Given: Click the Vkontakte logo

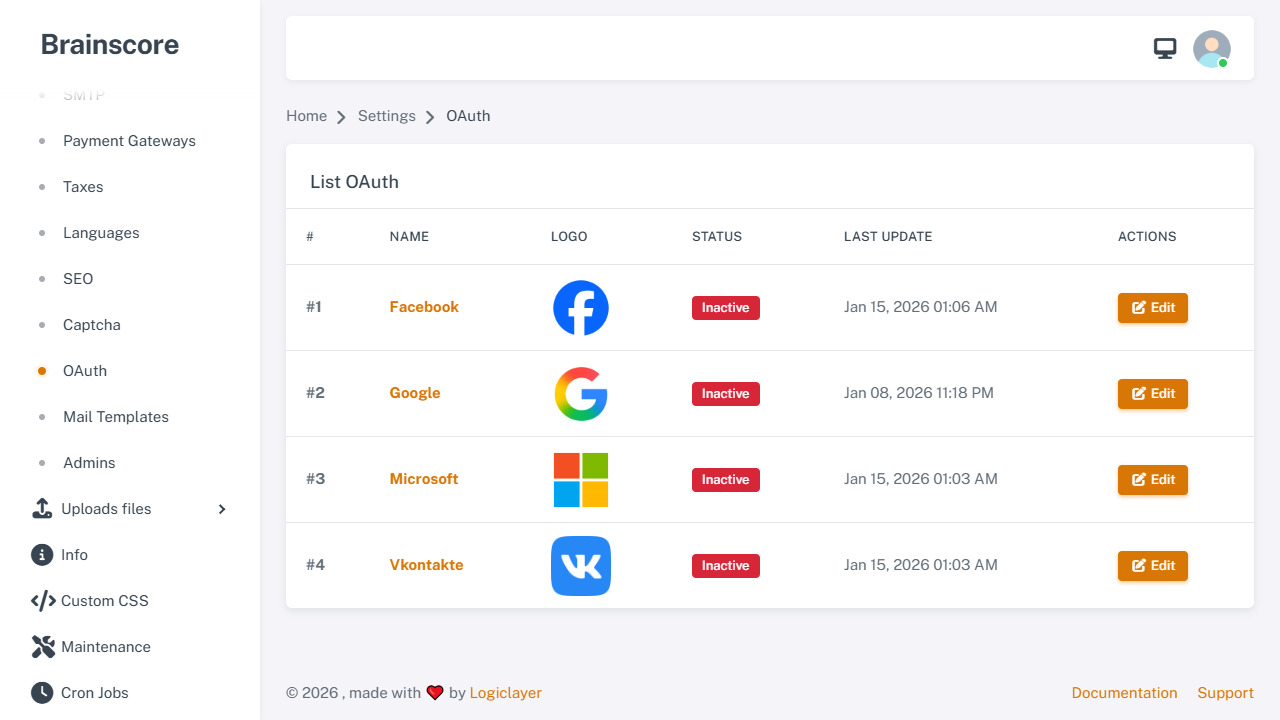Looking at the screenshot, I should pos(581,565).
